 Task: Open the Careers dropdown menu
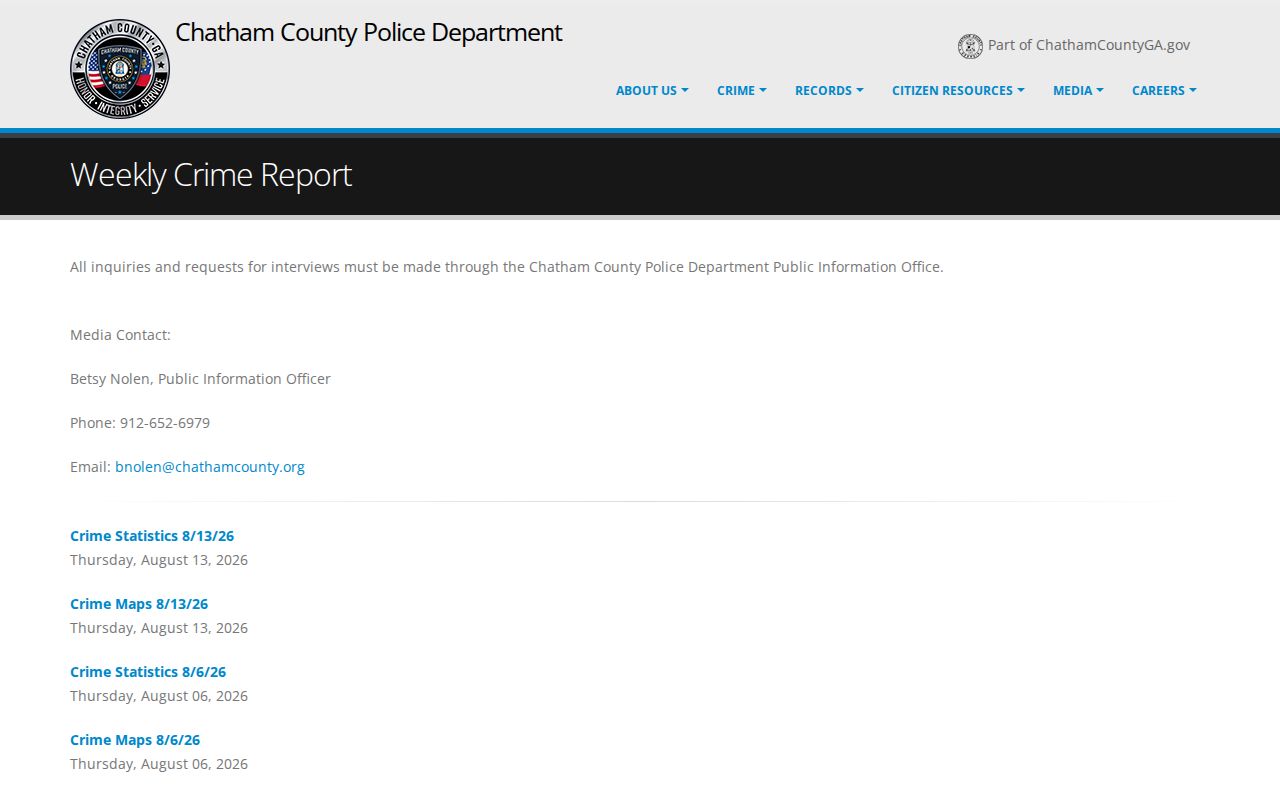click(x=1164, y=90)
